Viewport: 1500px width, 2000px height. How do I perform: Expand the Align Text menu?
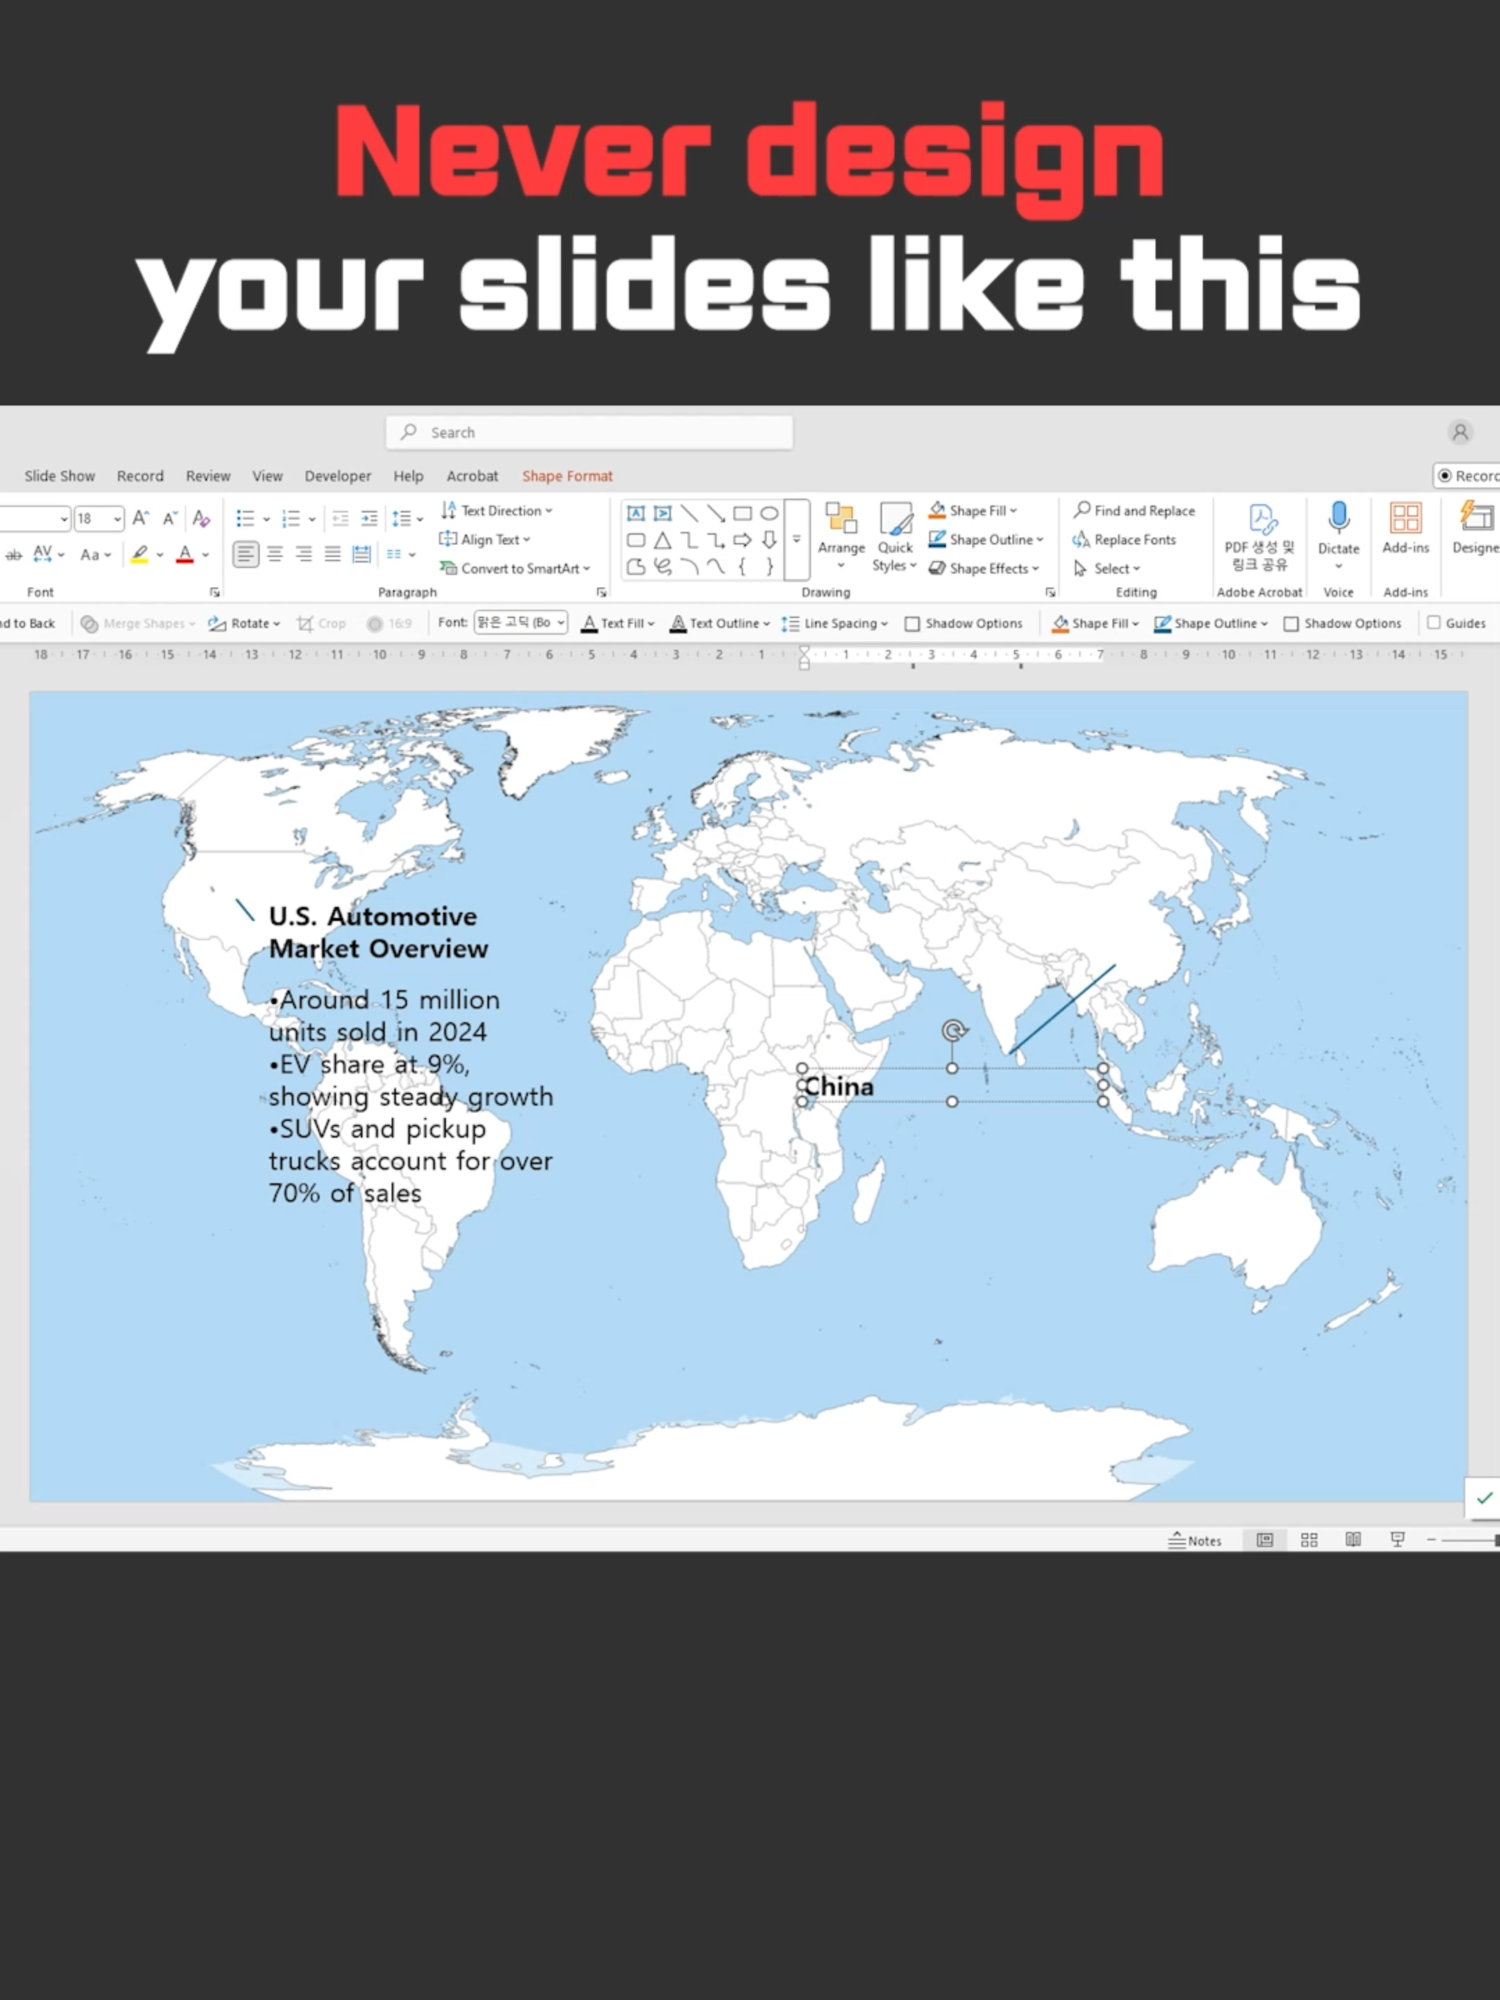[485, 539]
